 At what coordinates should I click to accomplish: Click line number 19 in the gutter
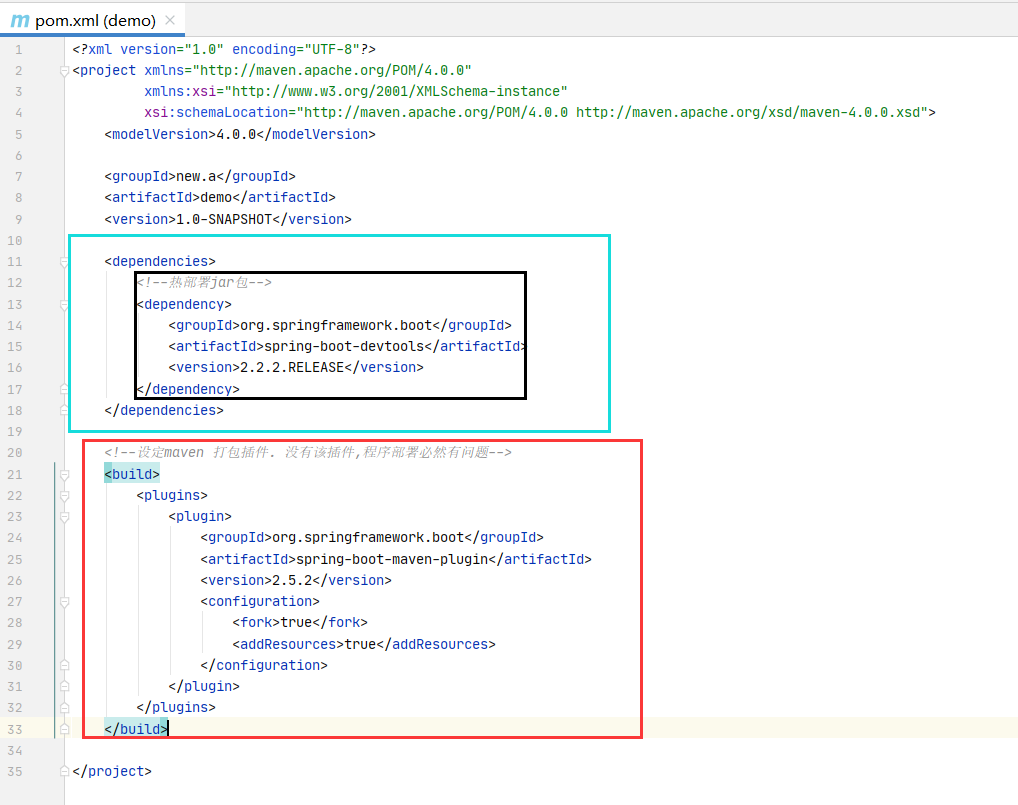tap(15, 432)
